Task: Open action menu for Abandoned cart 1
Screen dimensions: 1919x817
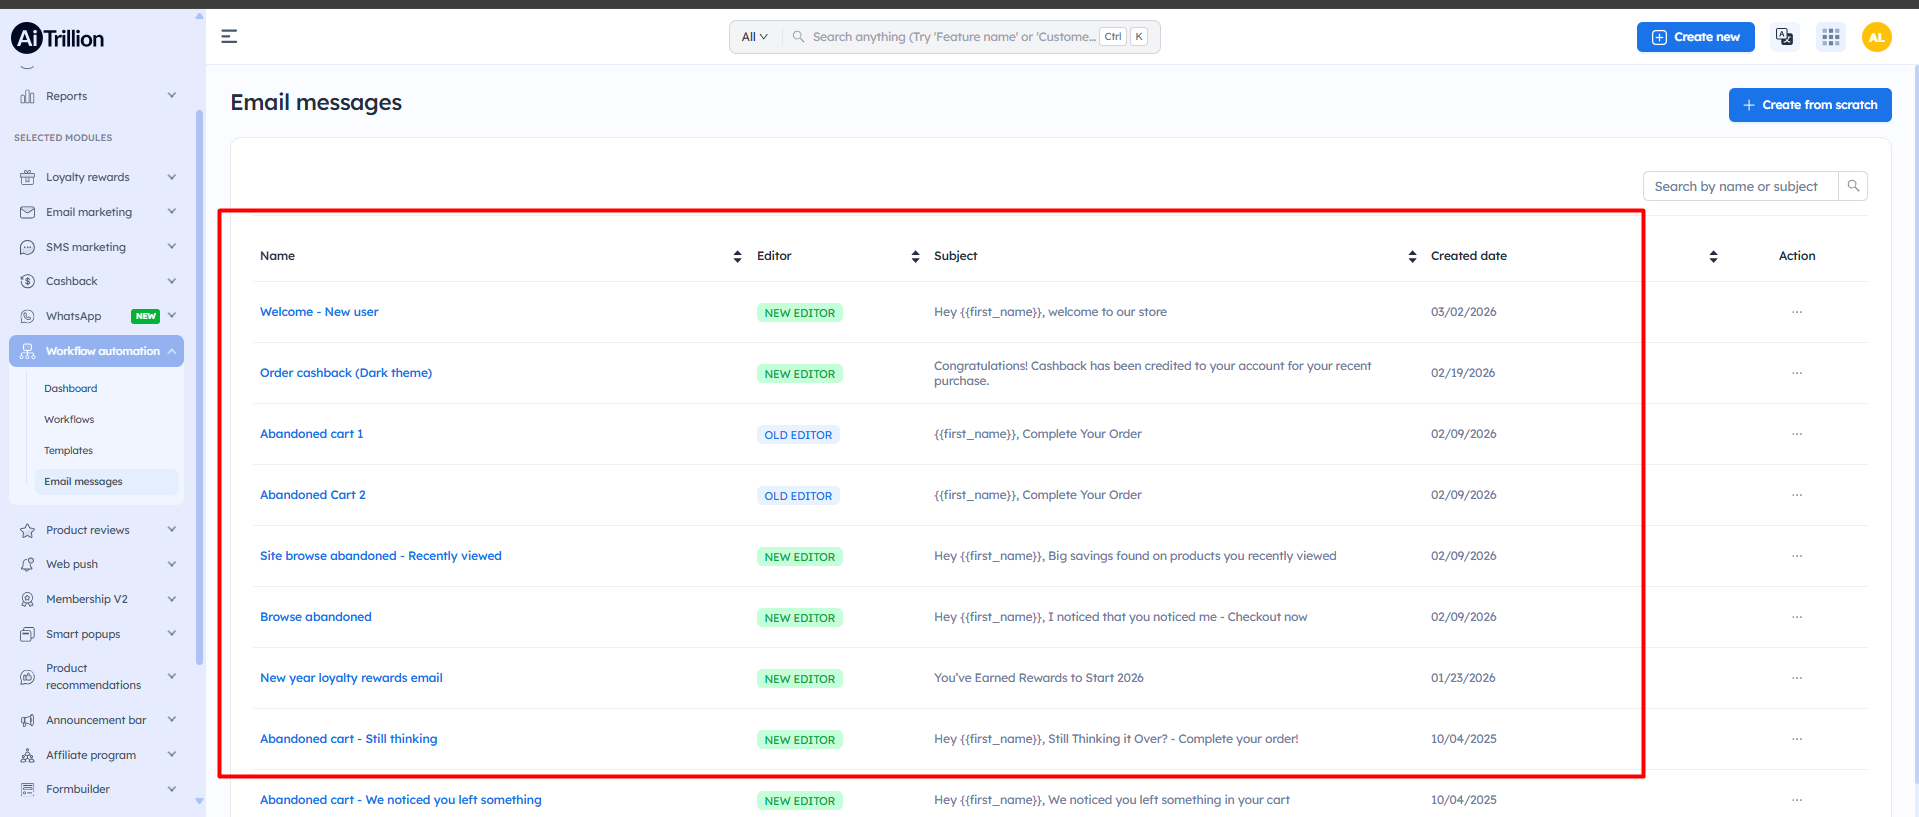Action: [1796, 434]
